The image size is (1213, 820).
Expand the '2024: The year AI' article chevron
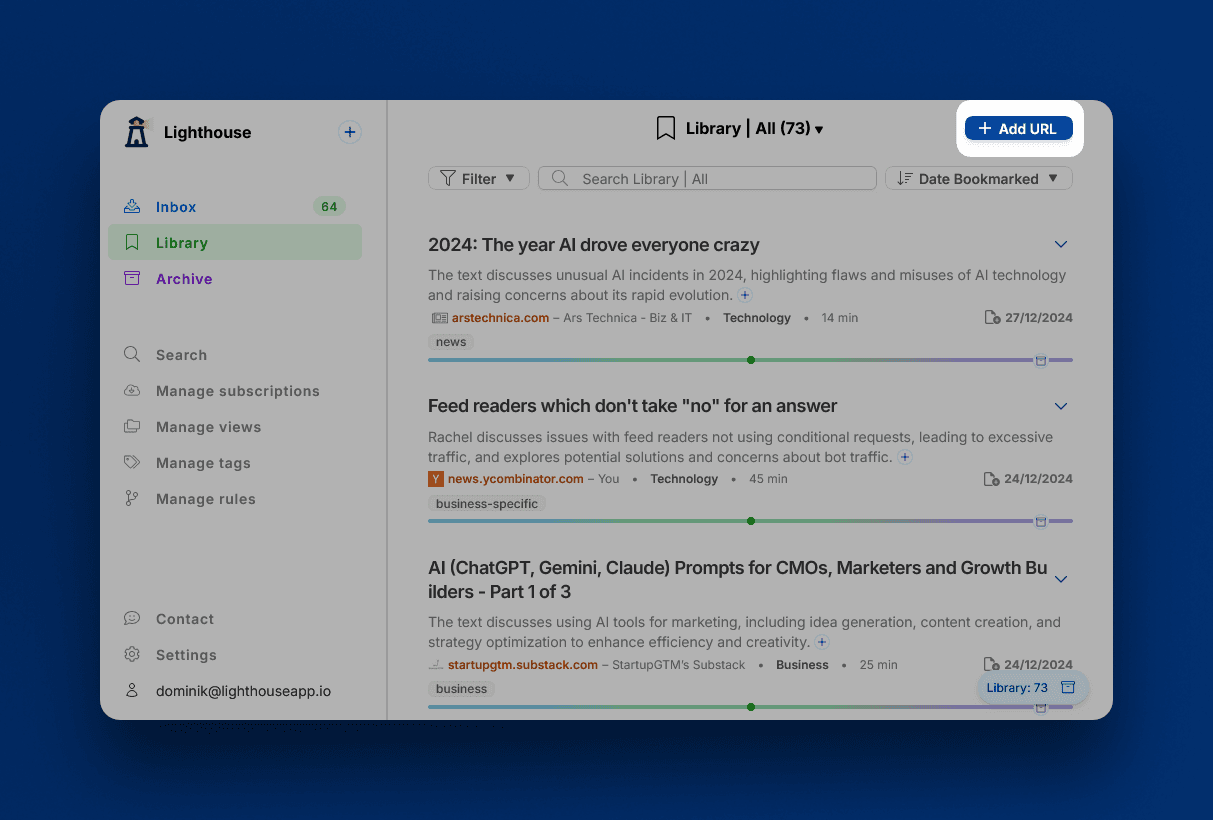pos(1061,245)
